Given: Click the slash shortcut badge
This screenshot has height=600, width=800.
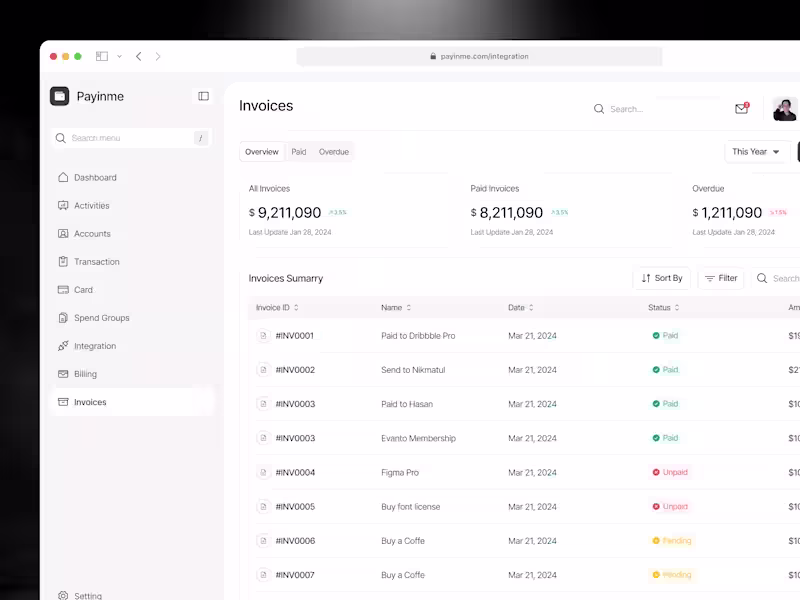Looking at the screenshot, I should 201,138.
